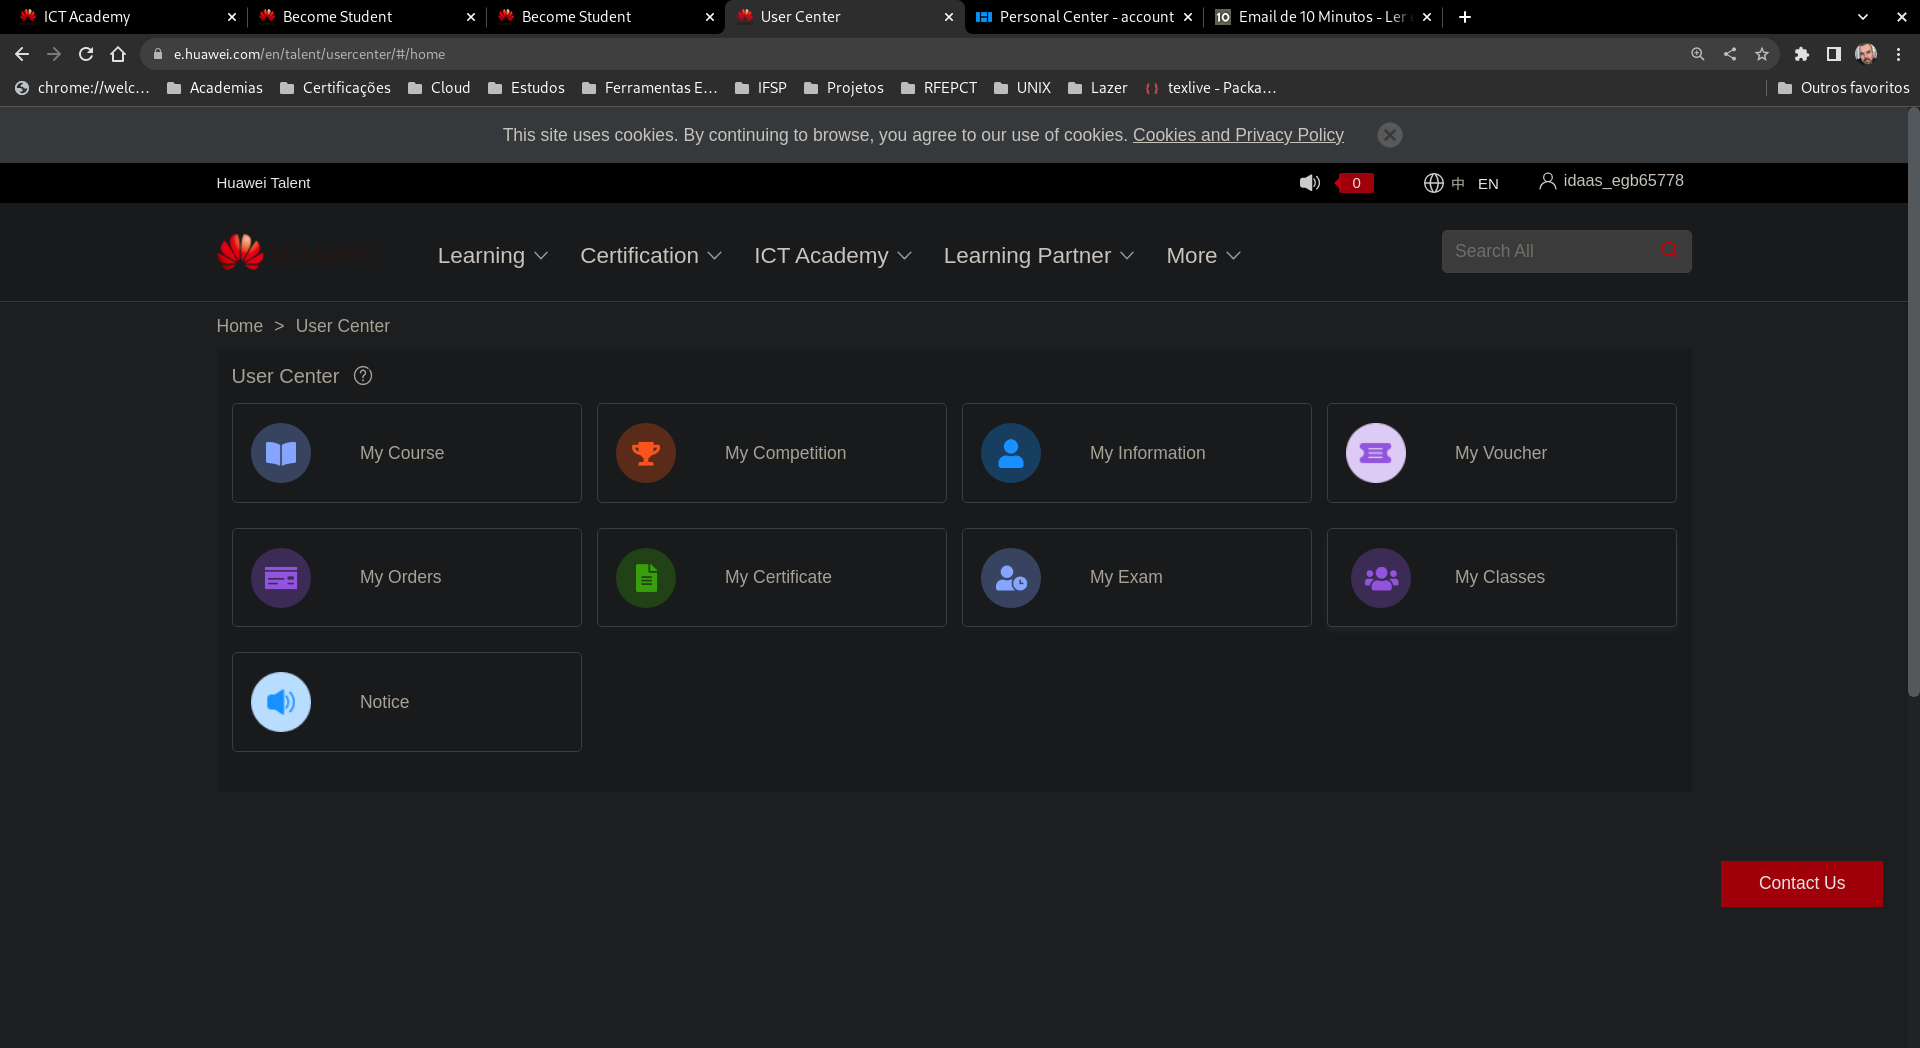Select the My Certificate document icon
1920x1048 pixels.
[646, 577]
